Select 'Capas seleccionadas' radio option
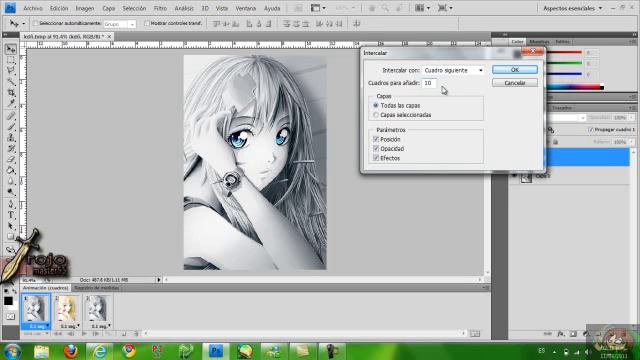640x360 pixels. (376, 115)
